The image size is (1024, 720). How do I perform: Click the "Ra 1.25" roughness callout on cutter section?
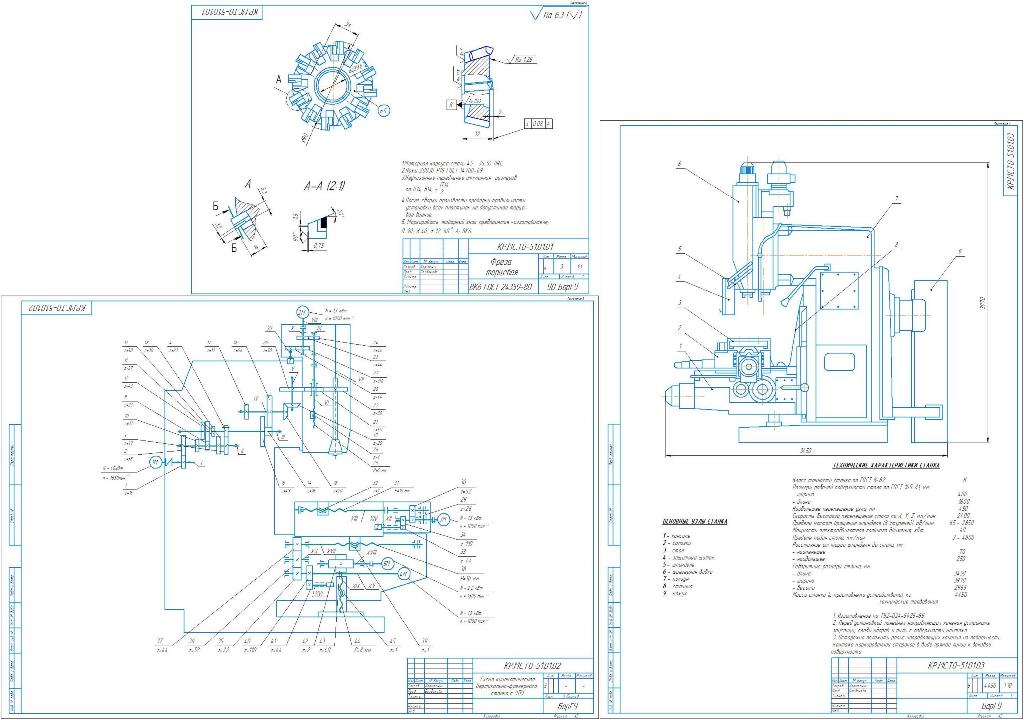coord(520,60)
